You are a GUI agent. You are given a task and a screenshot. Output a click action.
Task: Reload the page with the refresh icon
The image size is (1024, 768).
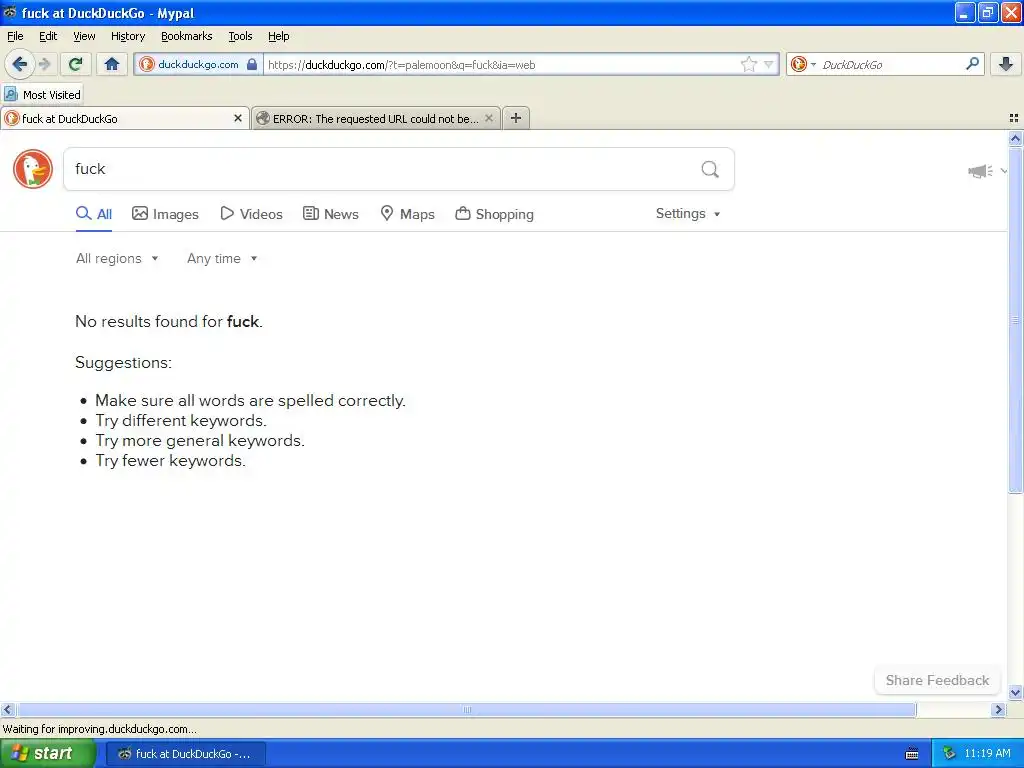tap(75, 64)
